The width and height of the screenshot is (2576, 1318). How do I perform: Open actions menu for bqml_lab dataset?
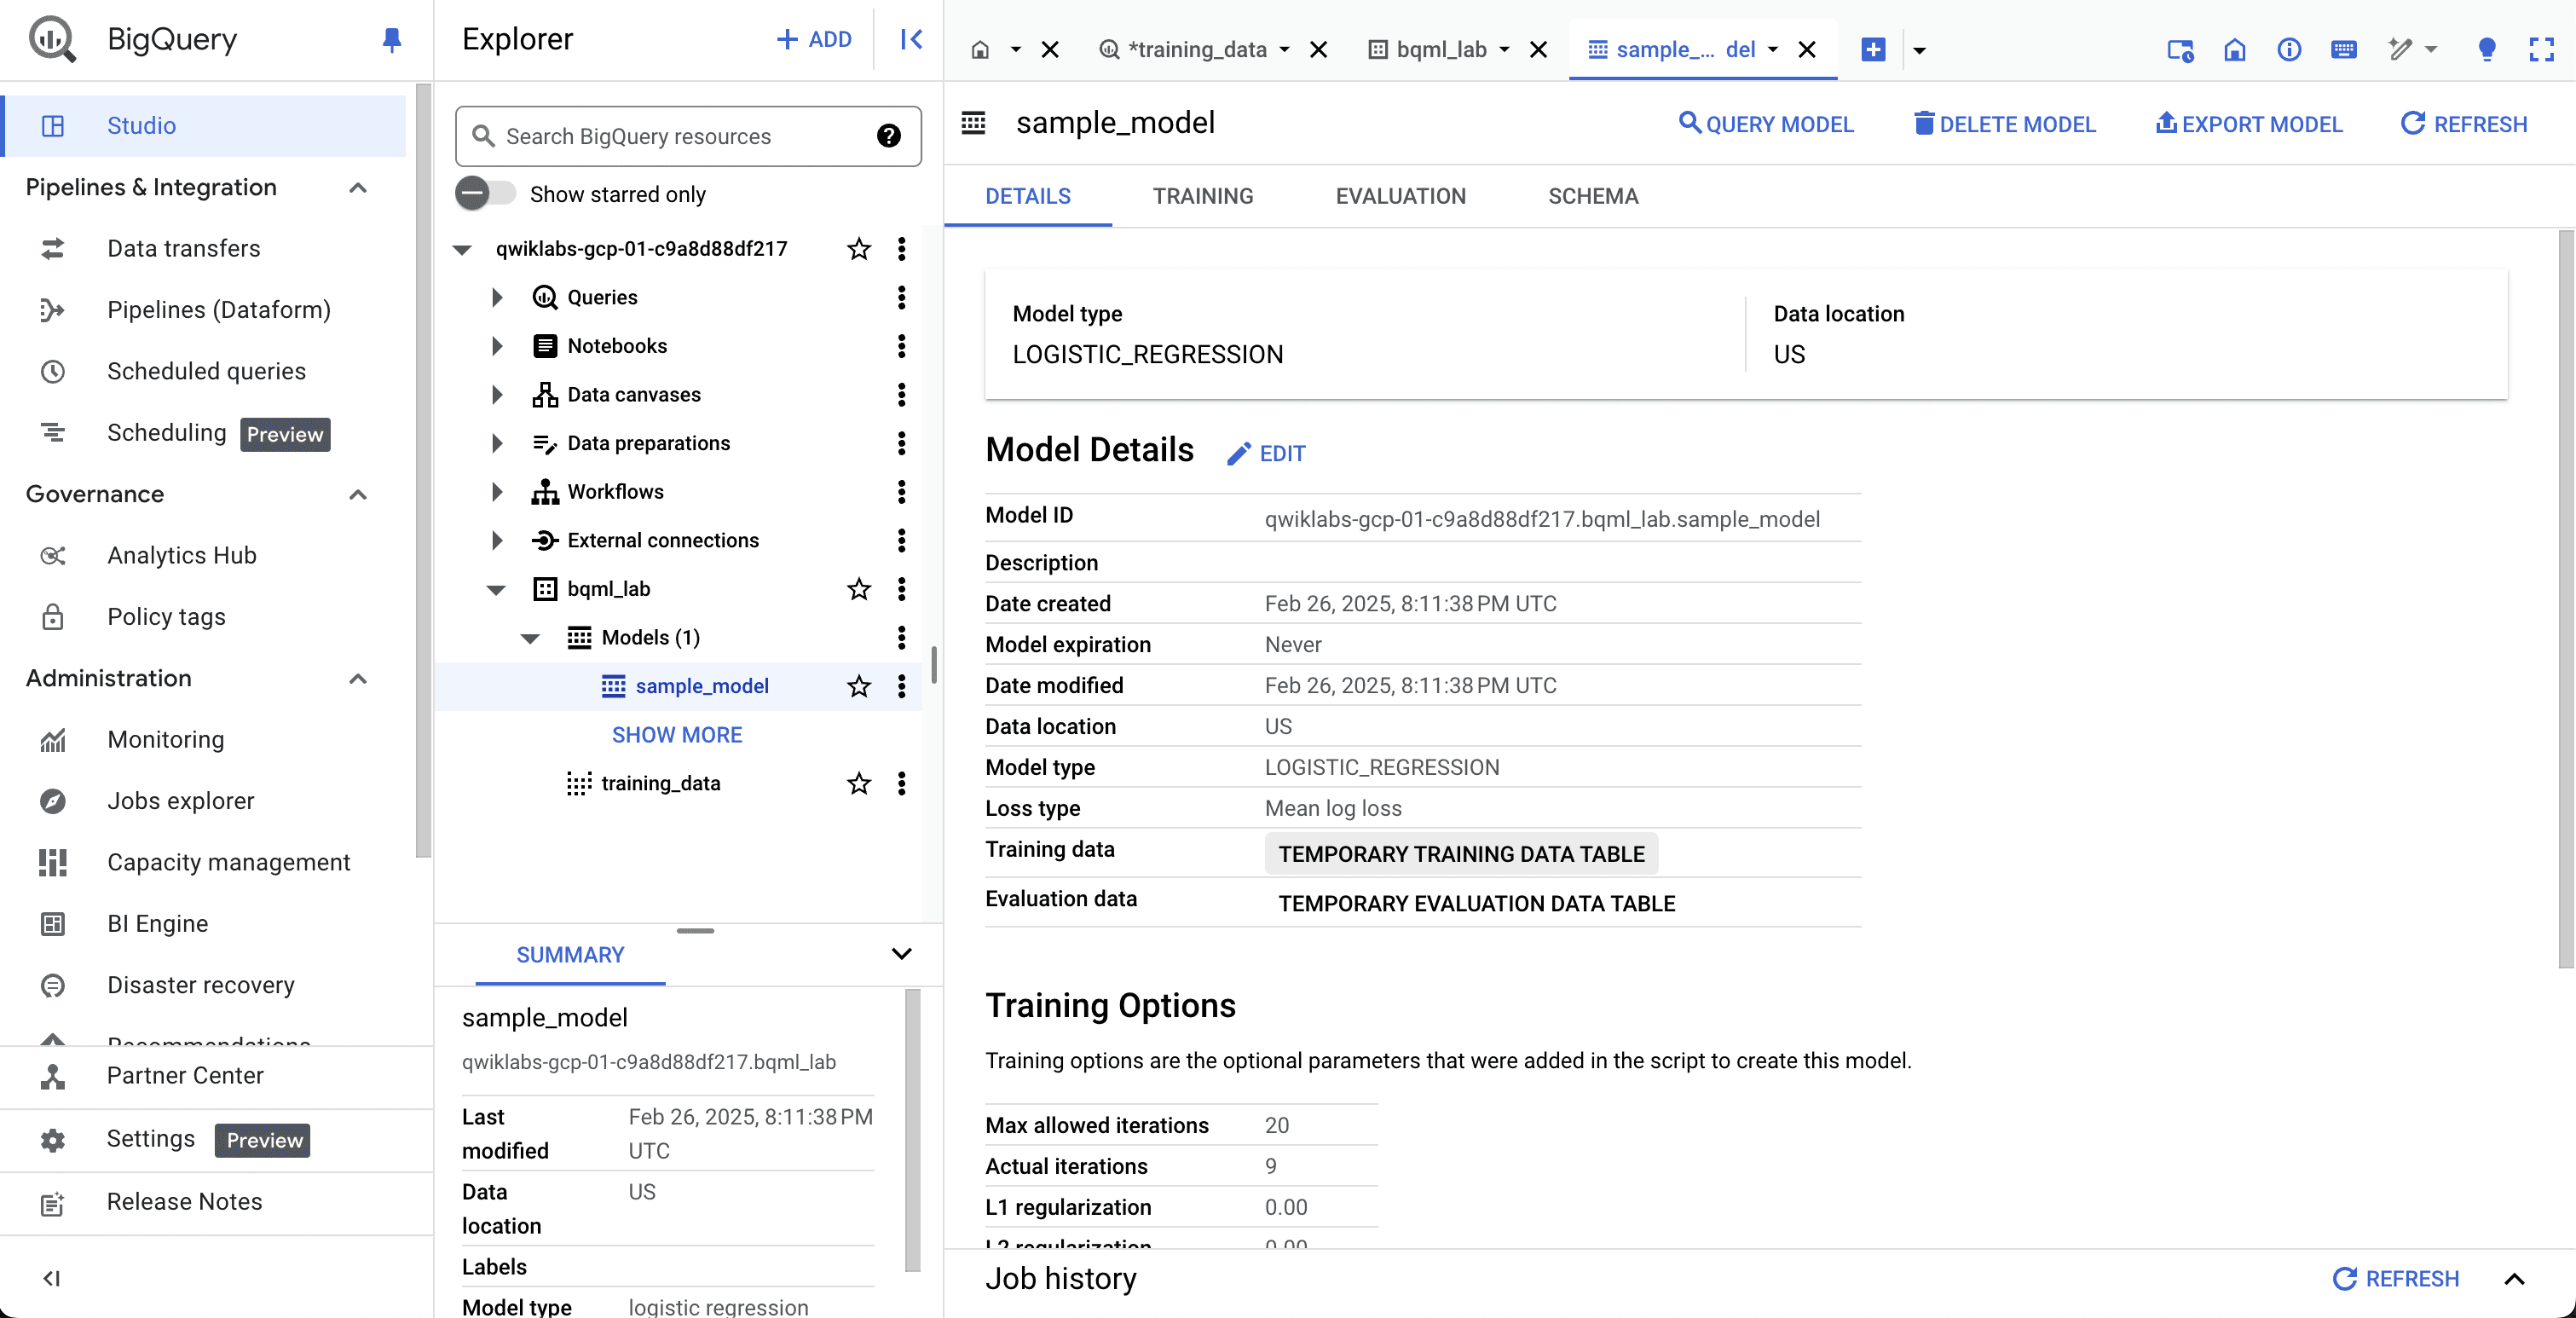click(x=901, y=589)
